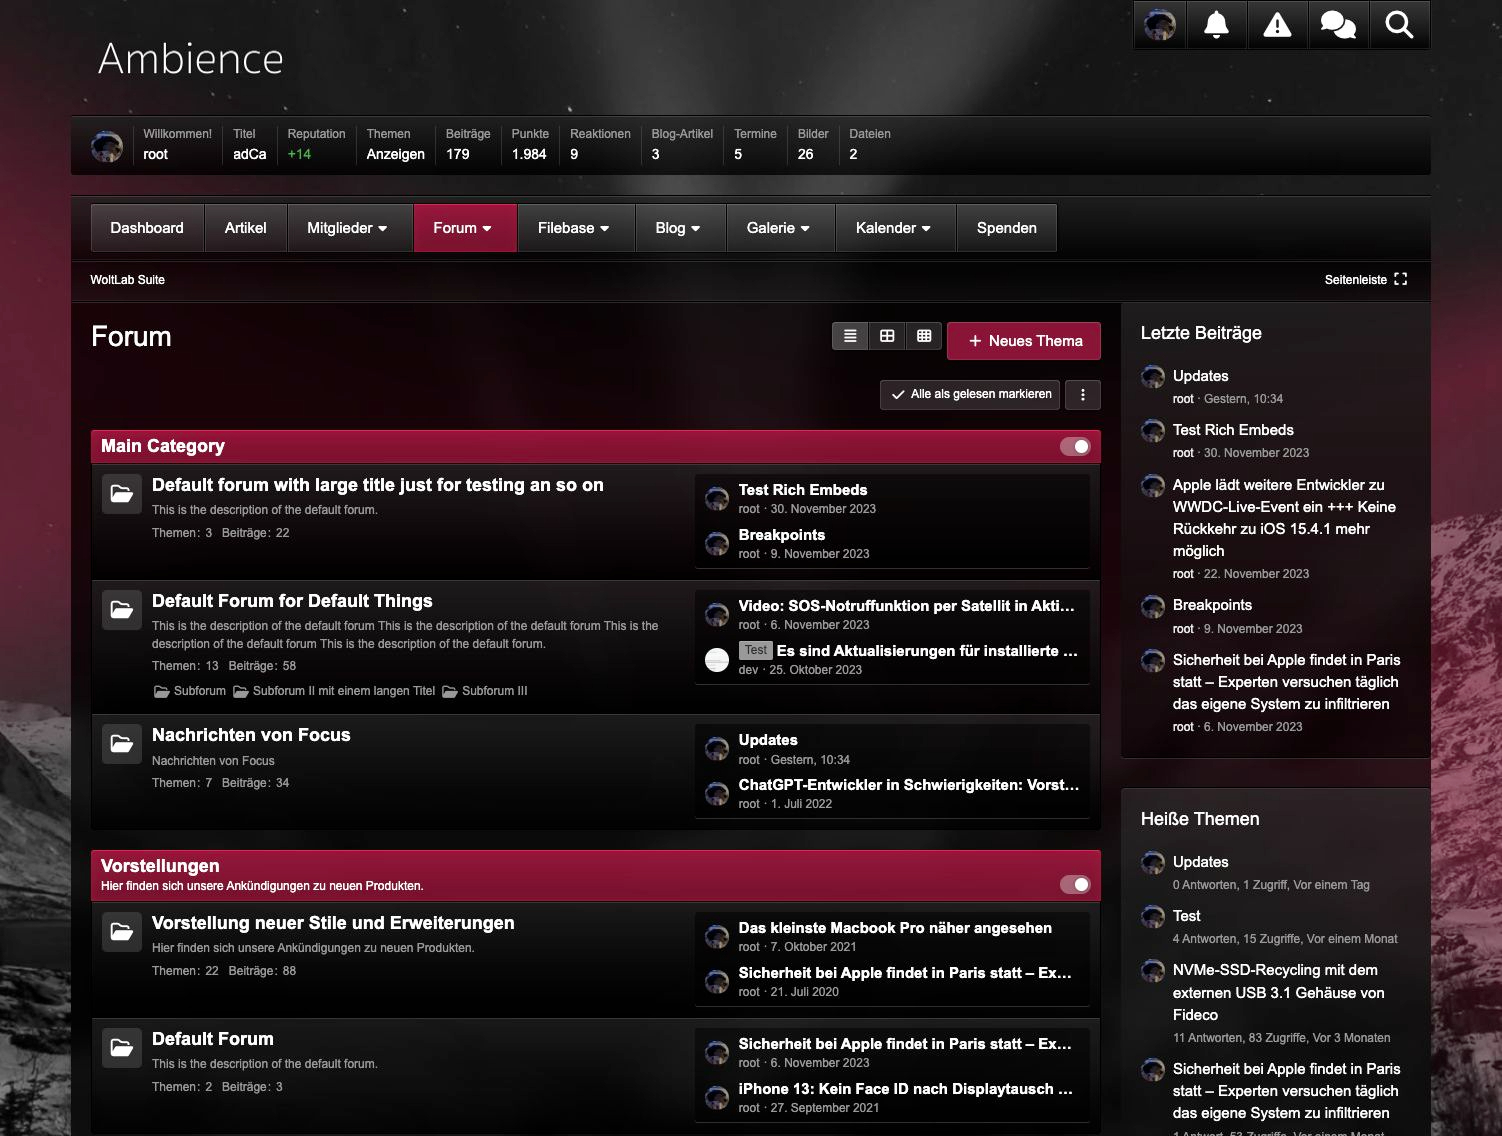
Task: Click the moderation warning triangle icon
Action: pos(1277,25)
